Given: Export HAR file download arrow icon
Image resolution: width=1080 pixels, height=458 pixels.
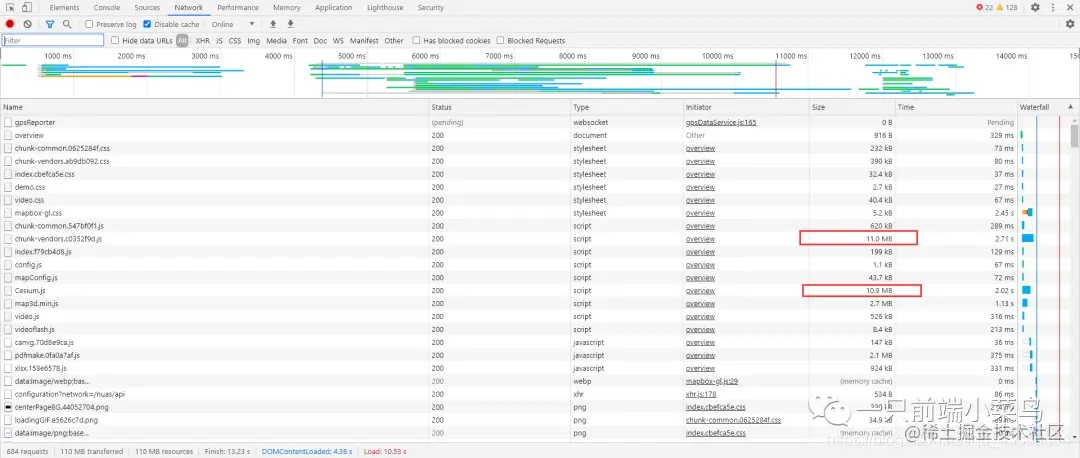Looking at the screenshot, I should 291,24.
